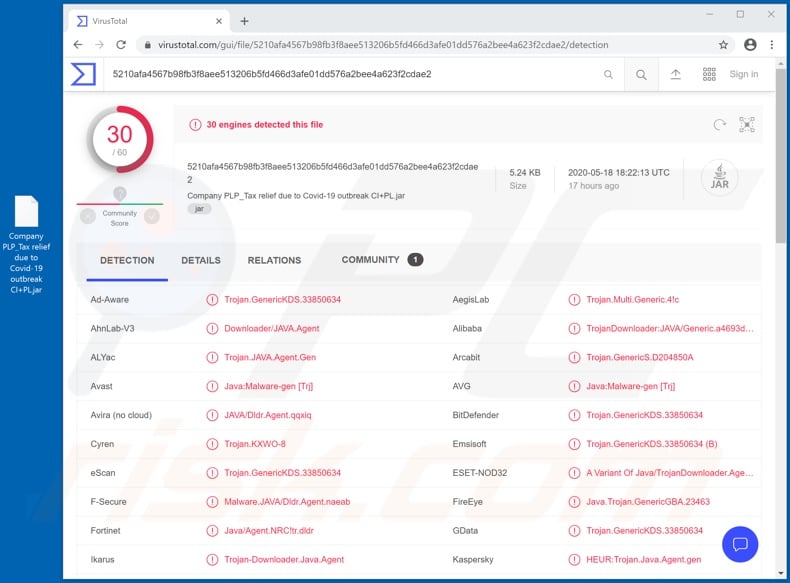Screen dimensions: 790x583
Task: Click the reanalyze refresh icon
Action: (x=719, y=125)
